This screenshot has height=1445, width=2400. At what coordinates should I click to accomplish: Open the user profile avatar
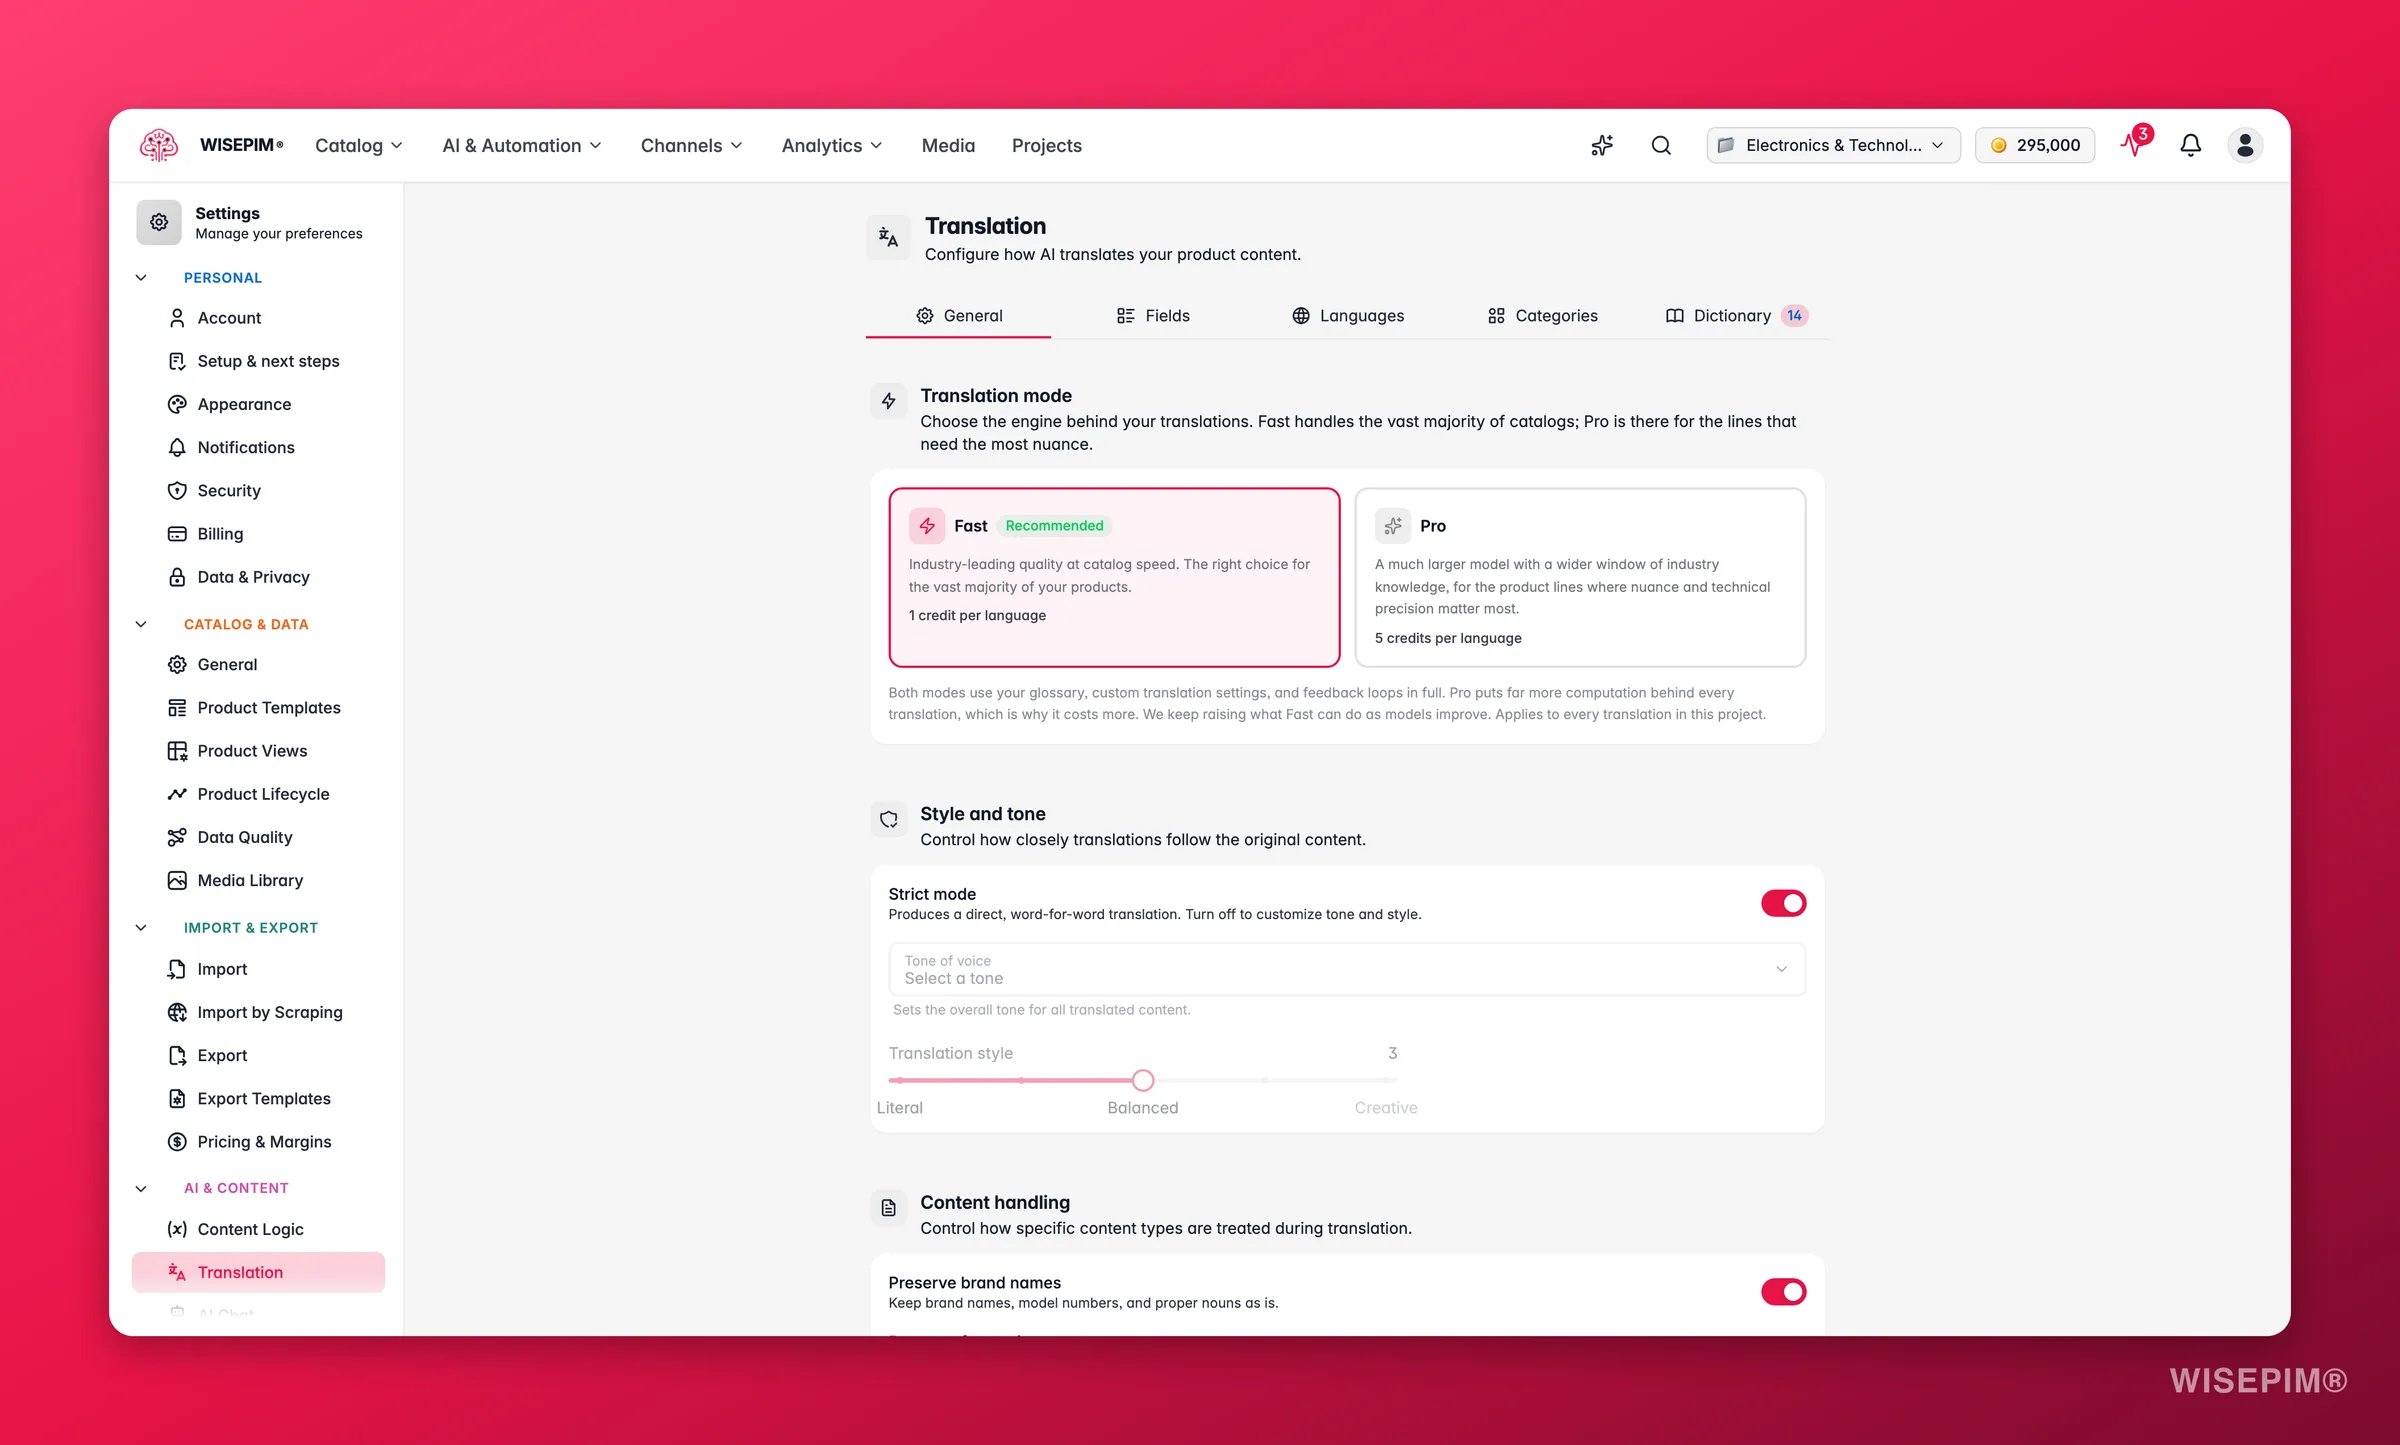2245,145
